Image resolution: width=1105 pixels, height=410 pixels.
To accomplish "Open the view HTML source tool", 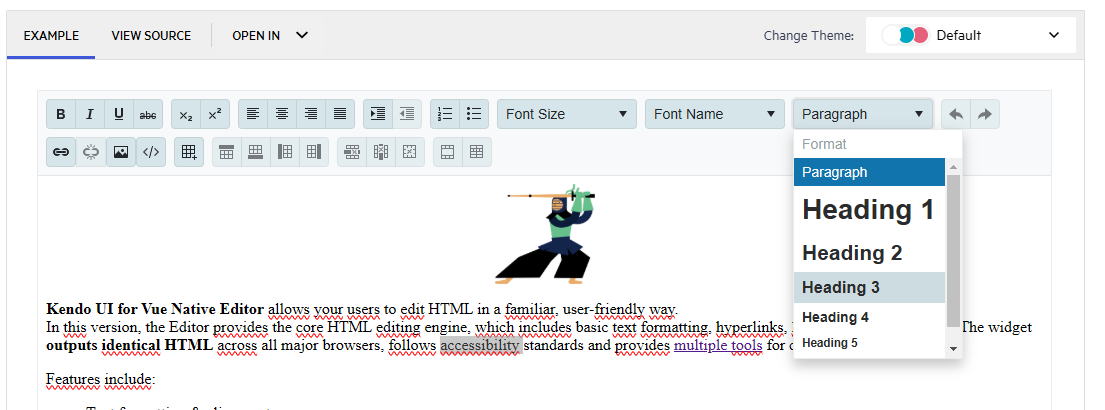I will [x=150, y=152].
